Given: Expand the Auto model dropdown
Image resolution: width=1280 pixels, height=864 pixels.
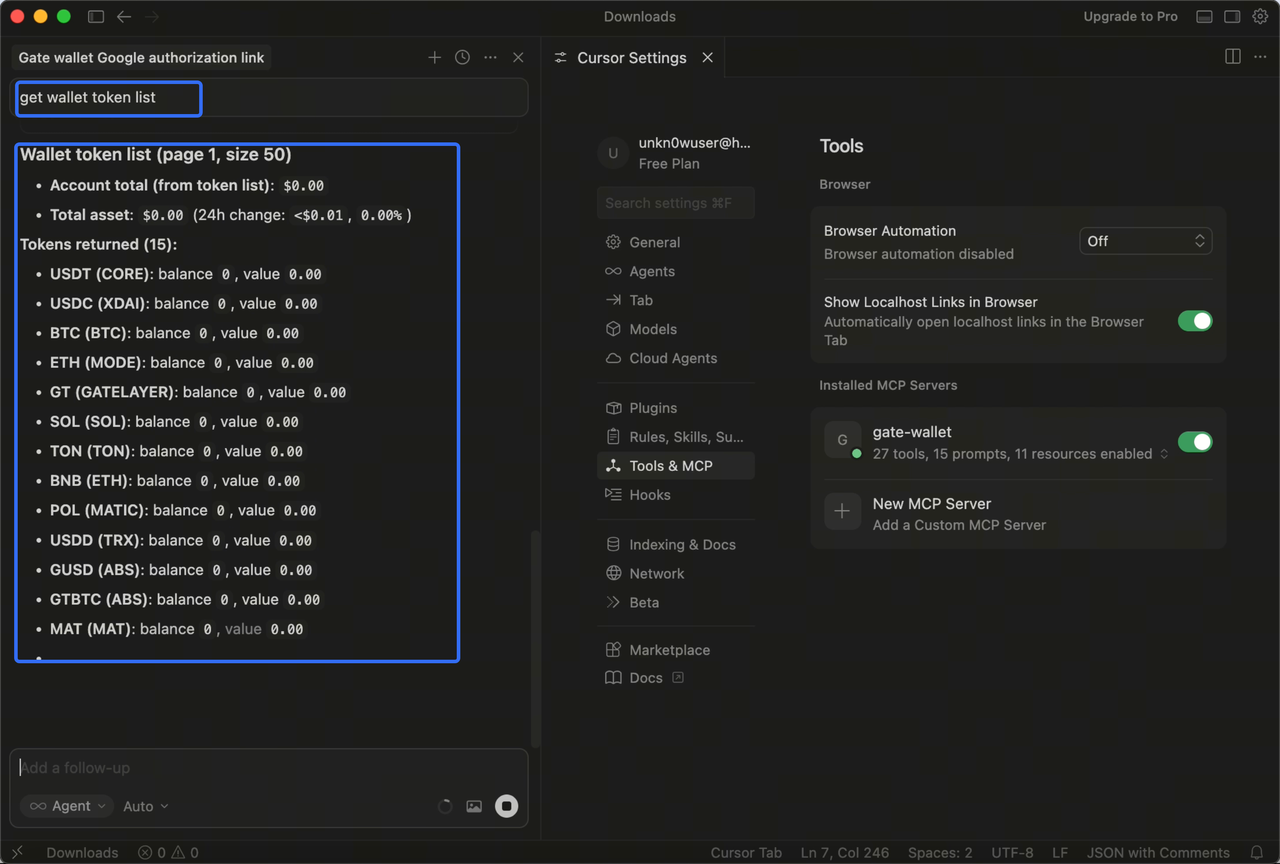Looking at the screenshot, I should (146, 806).
